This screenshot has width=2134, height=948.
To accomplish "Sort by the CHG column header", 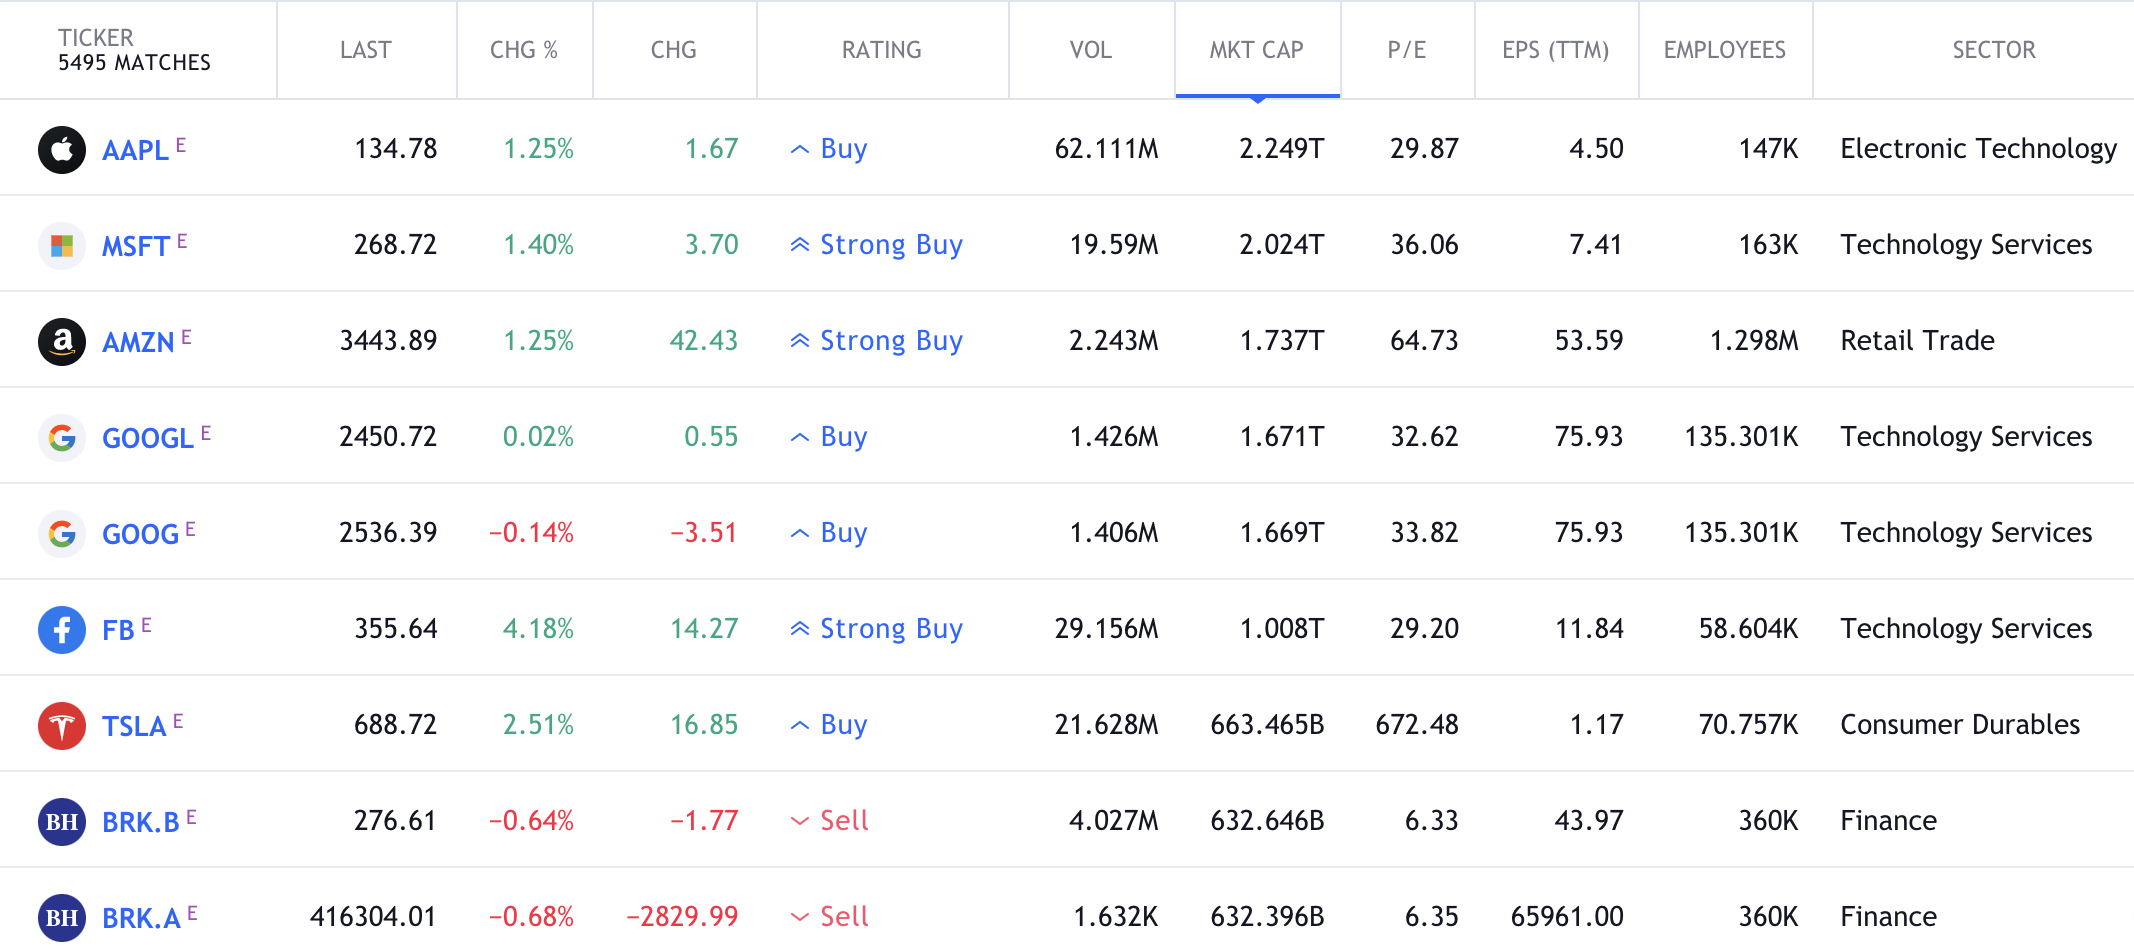I will click(x=674, y=50).
